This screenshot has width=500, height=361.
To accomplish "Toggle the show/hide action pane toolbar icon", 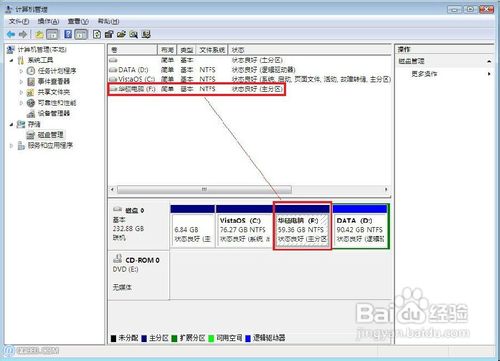I will [x=81, y=34].
